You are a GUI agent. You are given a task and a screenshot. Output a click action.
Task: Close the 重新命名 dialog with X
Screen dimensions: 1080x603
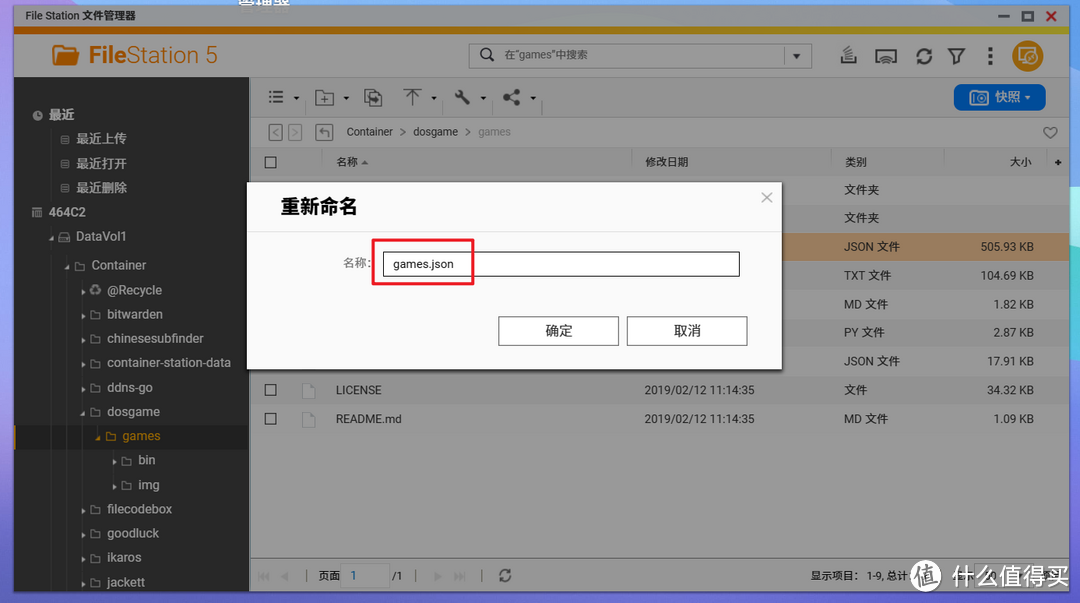tap(767, 198)
